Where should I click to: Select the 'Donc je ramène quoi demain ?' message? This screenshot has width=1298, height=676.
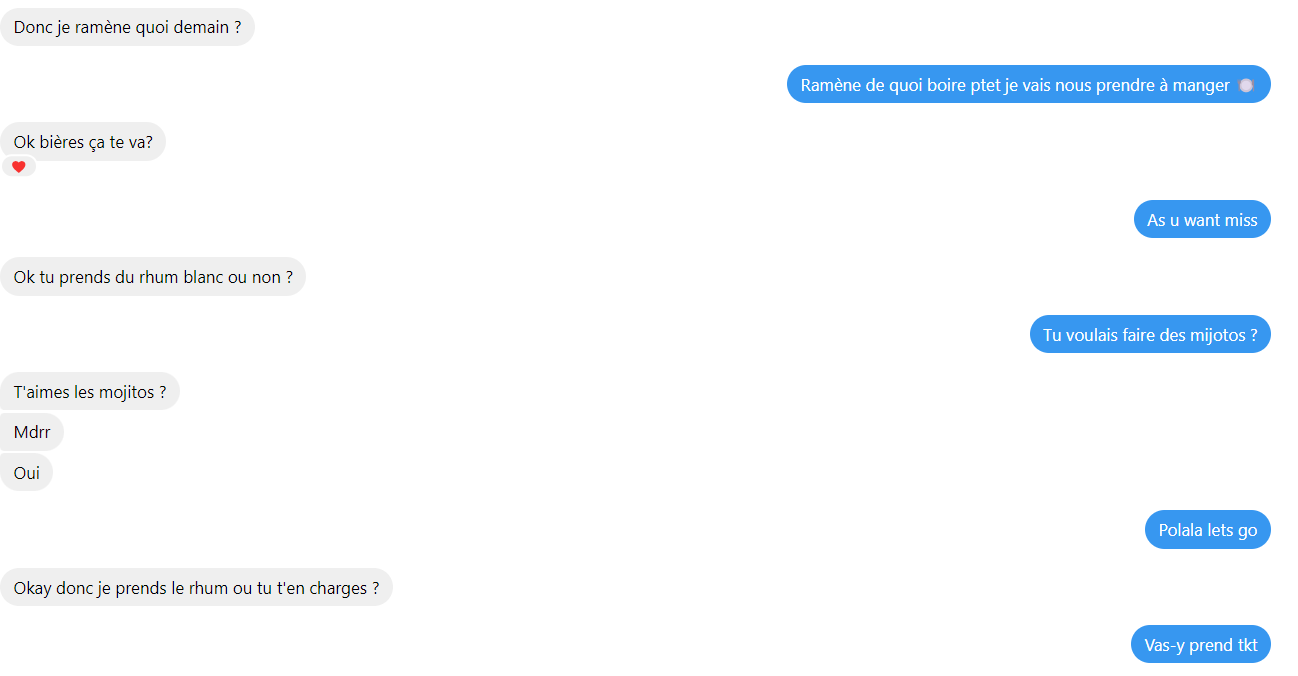pos(127,27)
